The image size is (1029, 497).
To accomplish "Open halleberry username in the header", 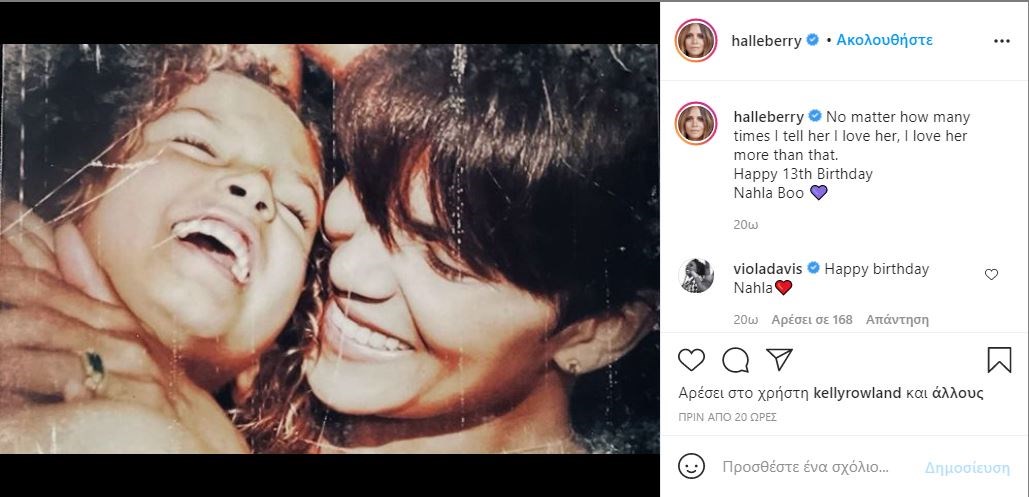I will (x=767, y=41).
